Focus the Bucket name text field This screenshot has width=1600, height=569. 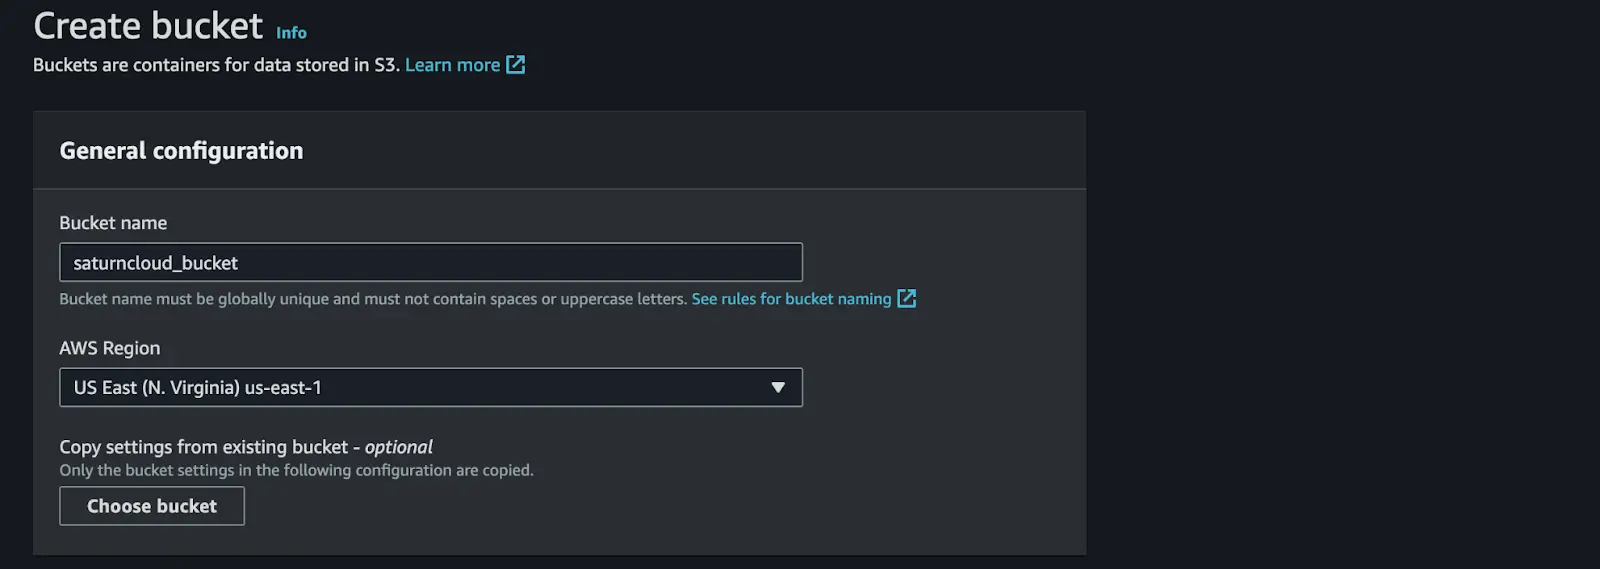click(x=431, y=262)
